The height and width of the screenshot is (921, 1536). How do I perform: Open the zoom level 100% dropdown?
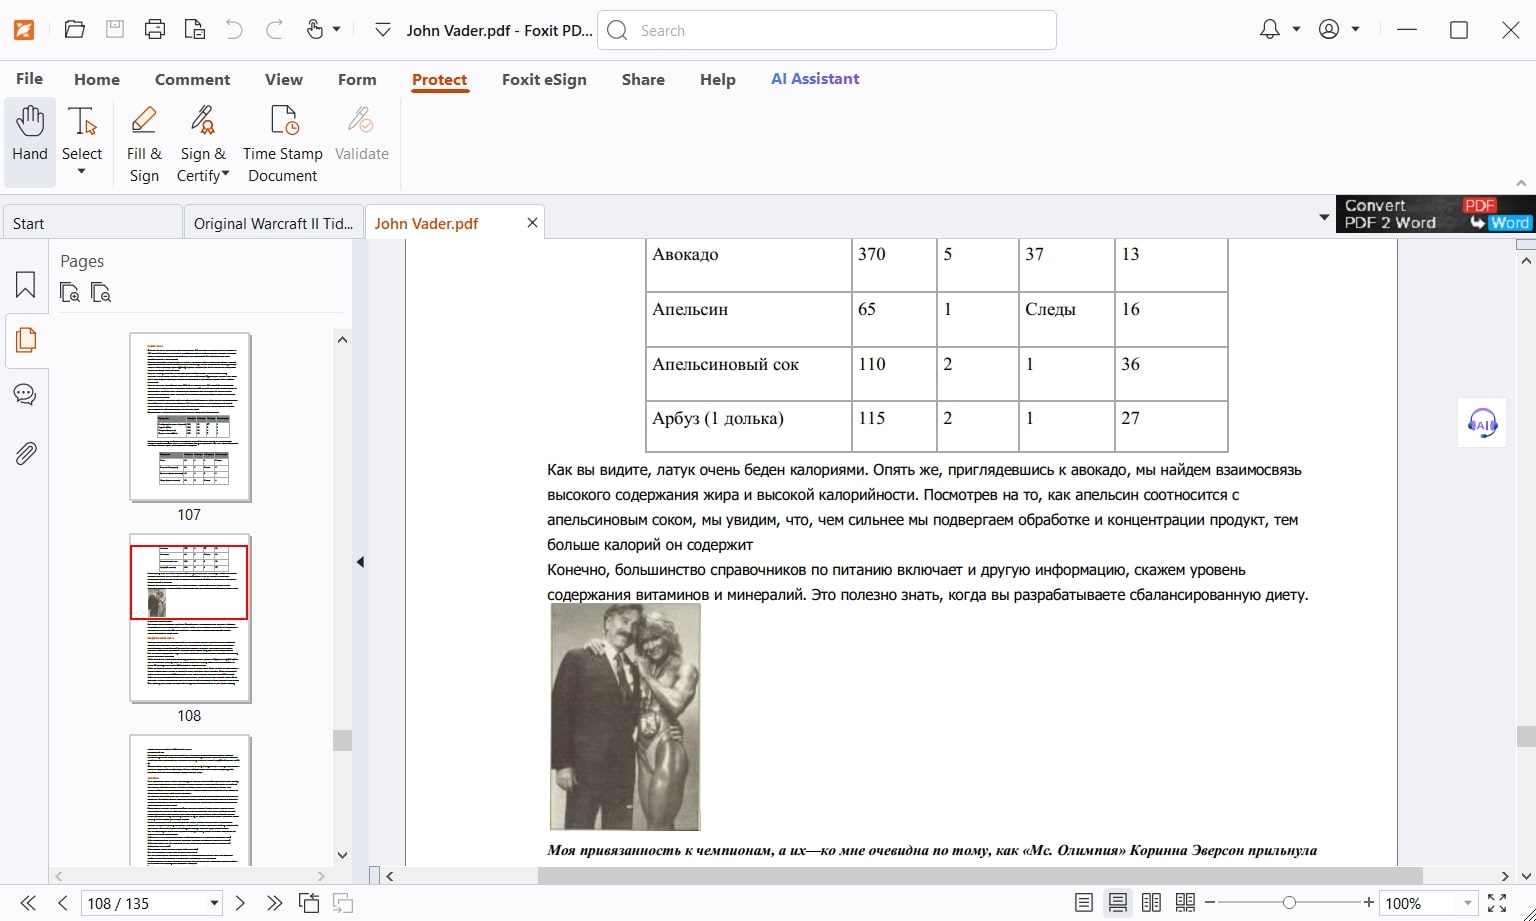pos(1467,903)
